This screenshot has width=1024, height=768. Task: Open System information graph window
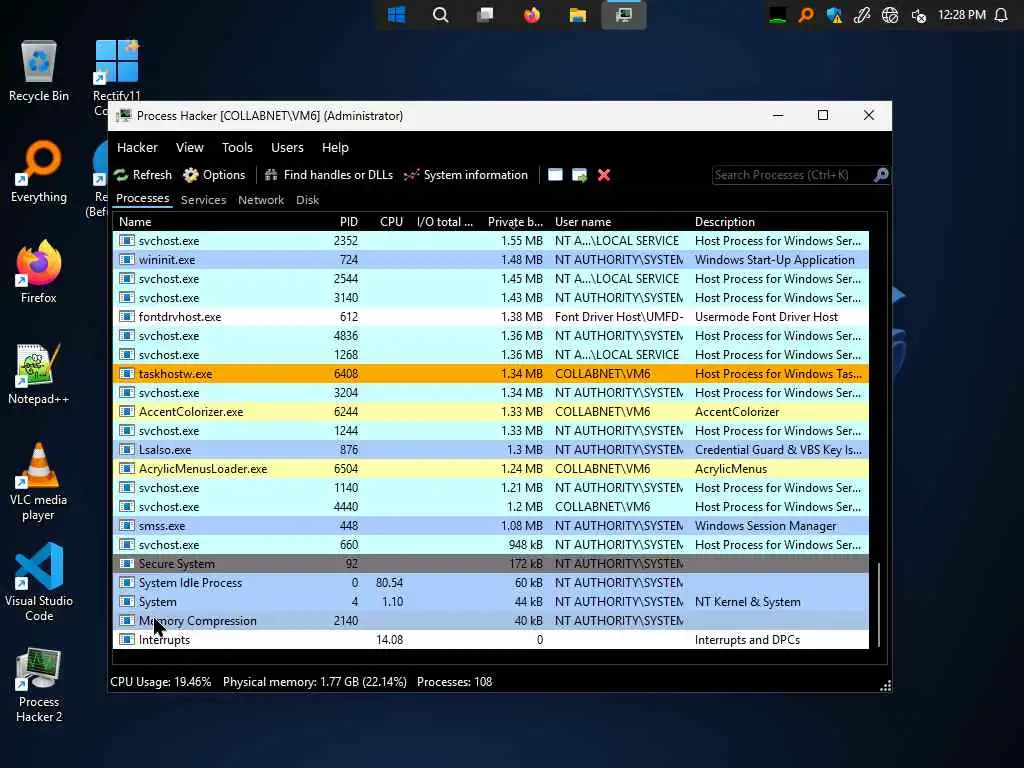(466, 175)
